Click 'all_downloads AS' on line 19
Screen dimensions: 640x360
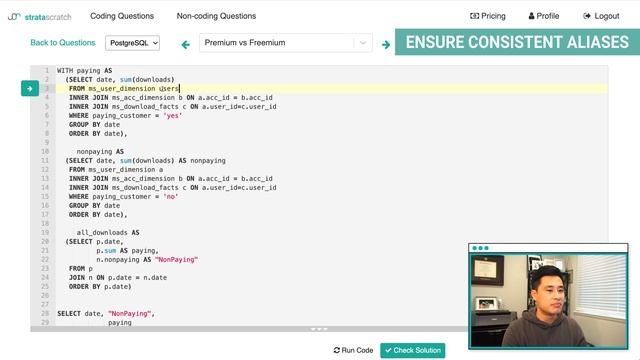[x=108, y=232]
